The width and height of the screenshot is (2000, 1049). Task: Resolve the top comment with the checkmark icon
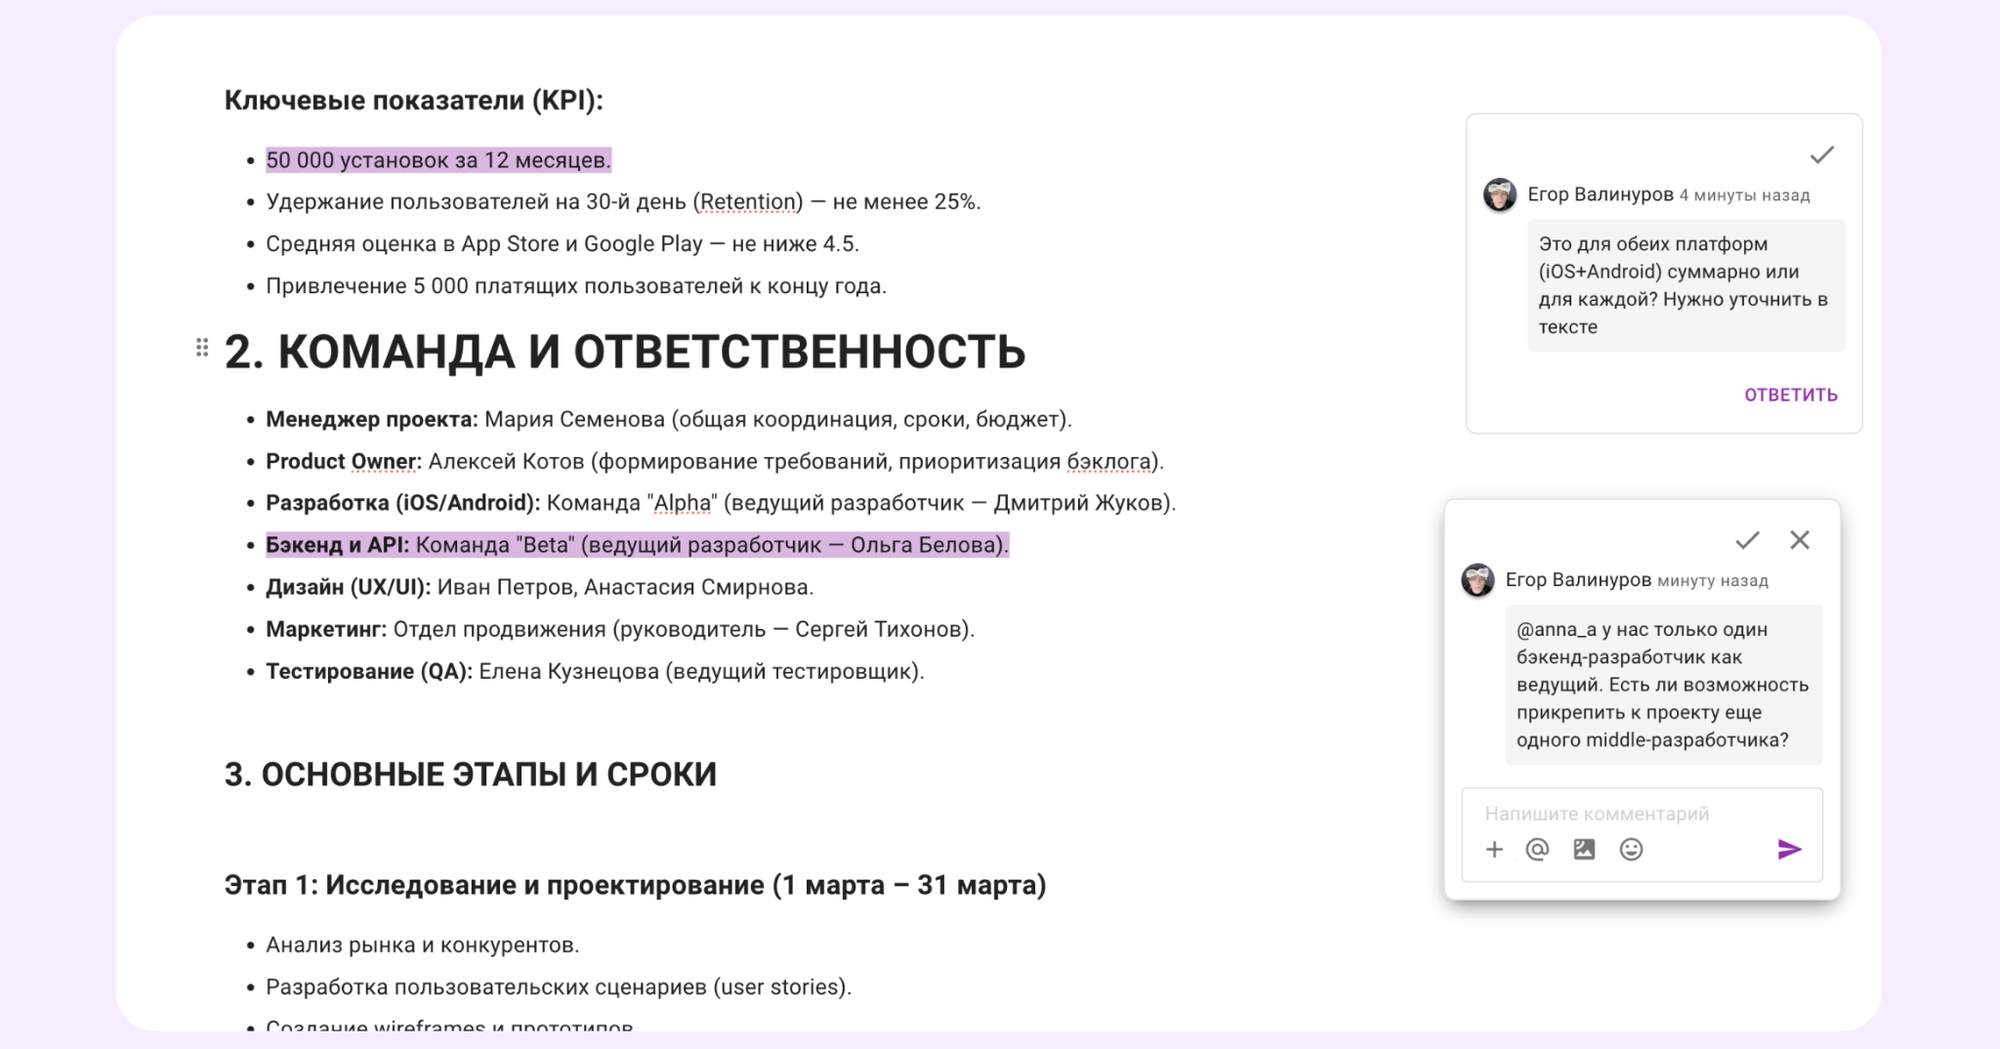click(1823, 154)
